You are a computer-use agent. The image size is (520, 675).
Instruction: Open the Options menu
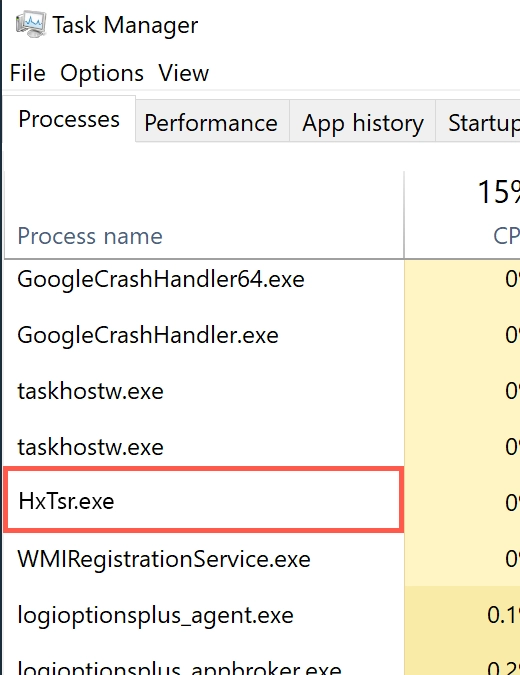(102, 73)
